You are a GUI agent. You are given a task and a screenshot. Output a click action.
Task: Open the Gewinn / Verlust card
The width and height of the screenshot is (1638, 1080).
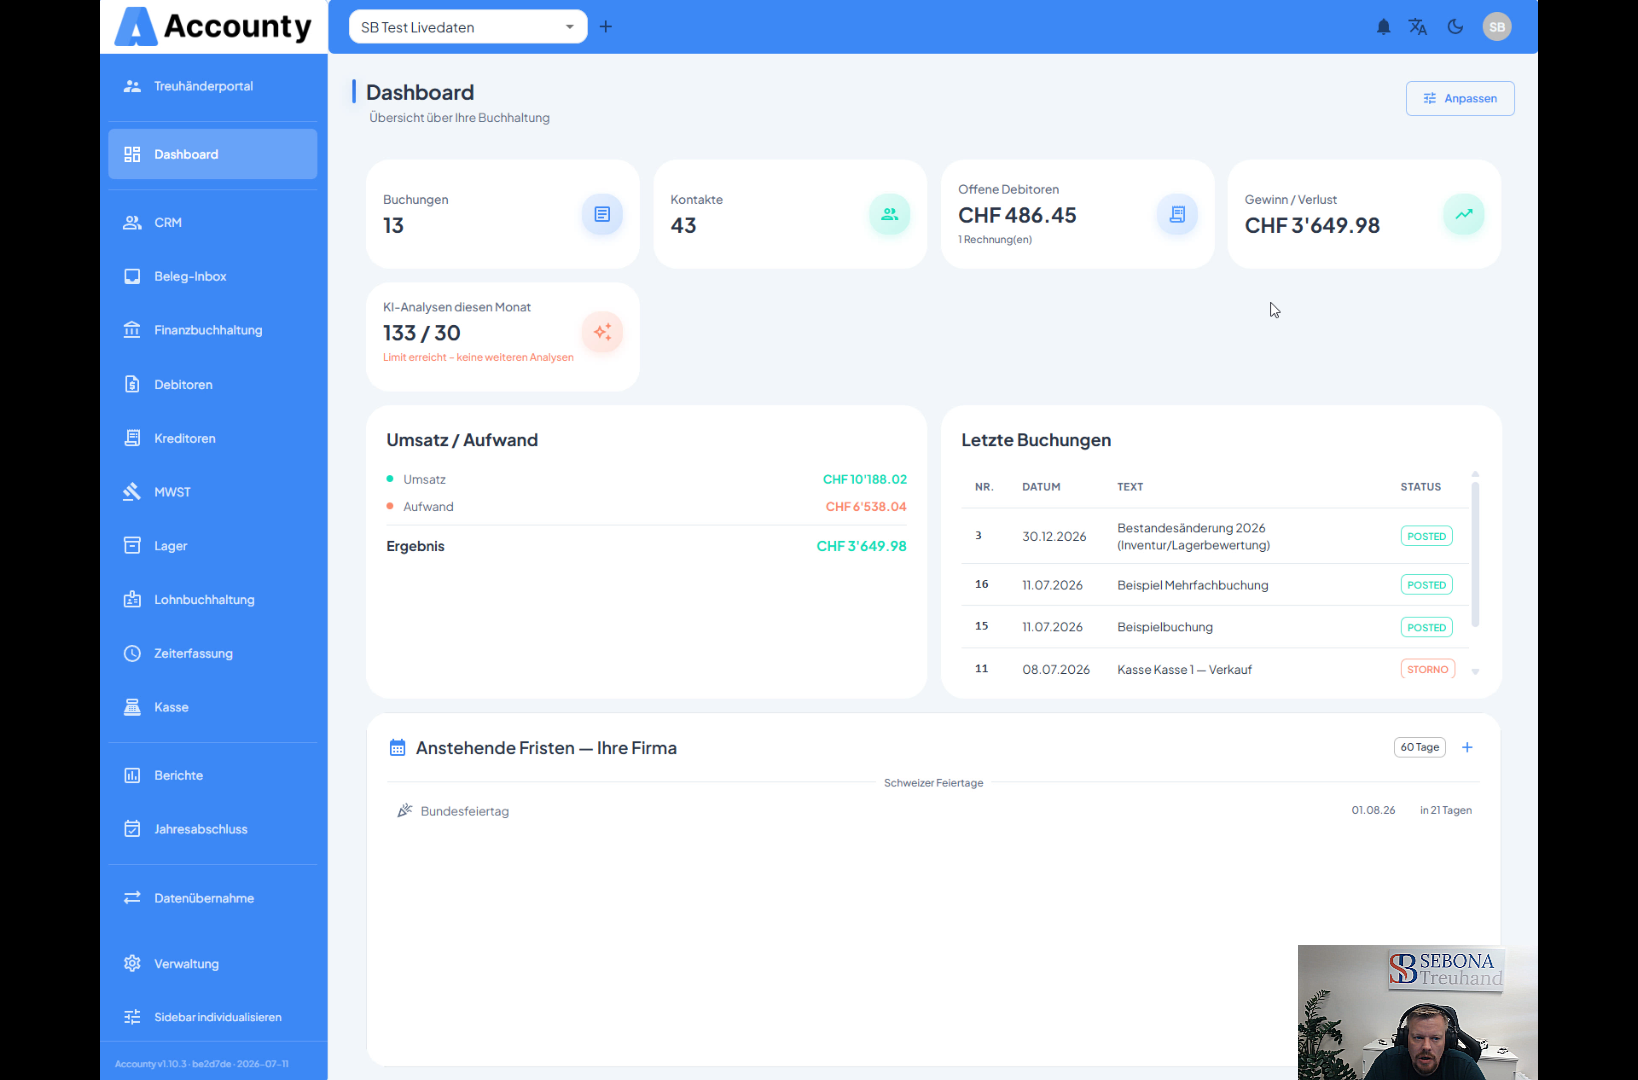[1364, 214]
